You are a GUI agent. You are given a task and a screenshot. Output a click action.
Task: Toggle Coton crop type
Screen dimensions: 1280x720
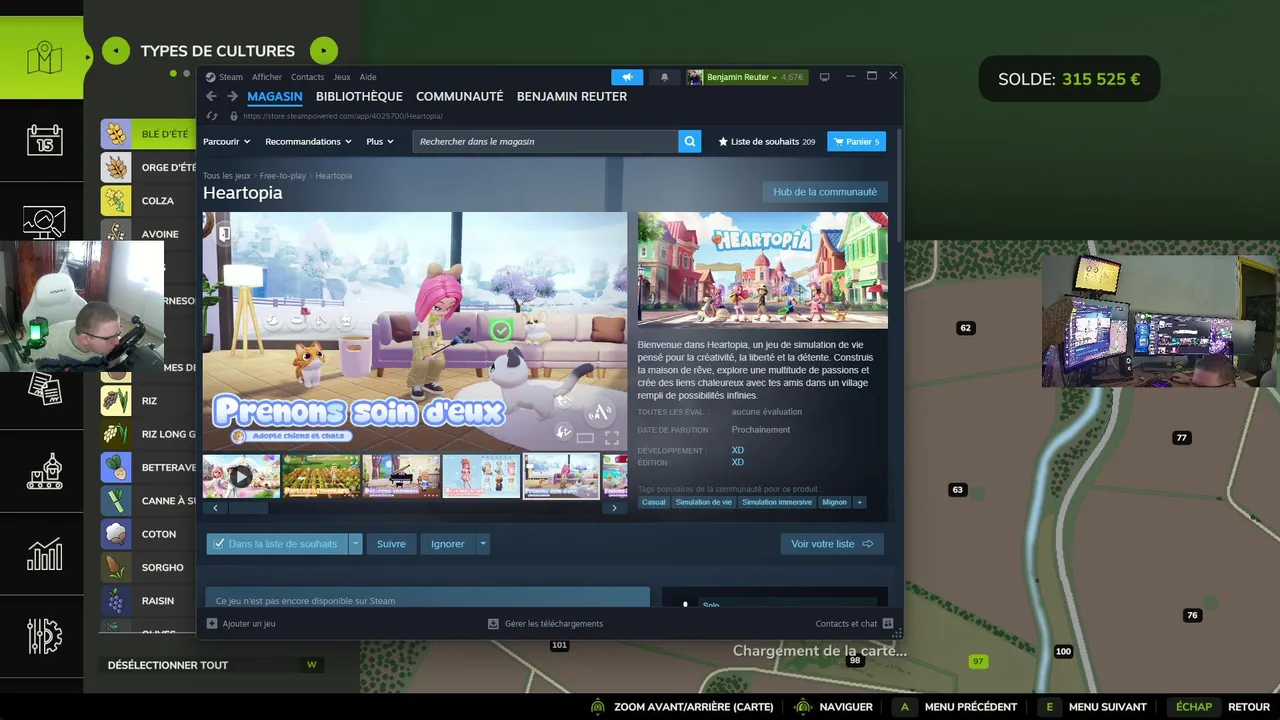click(x=150, y=534)
